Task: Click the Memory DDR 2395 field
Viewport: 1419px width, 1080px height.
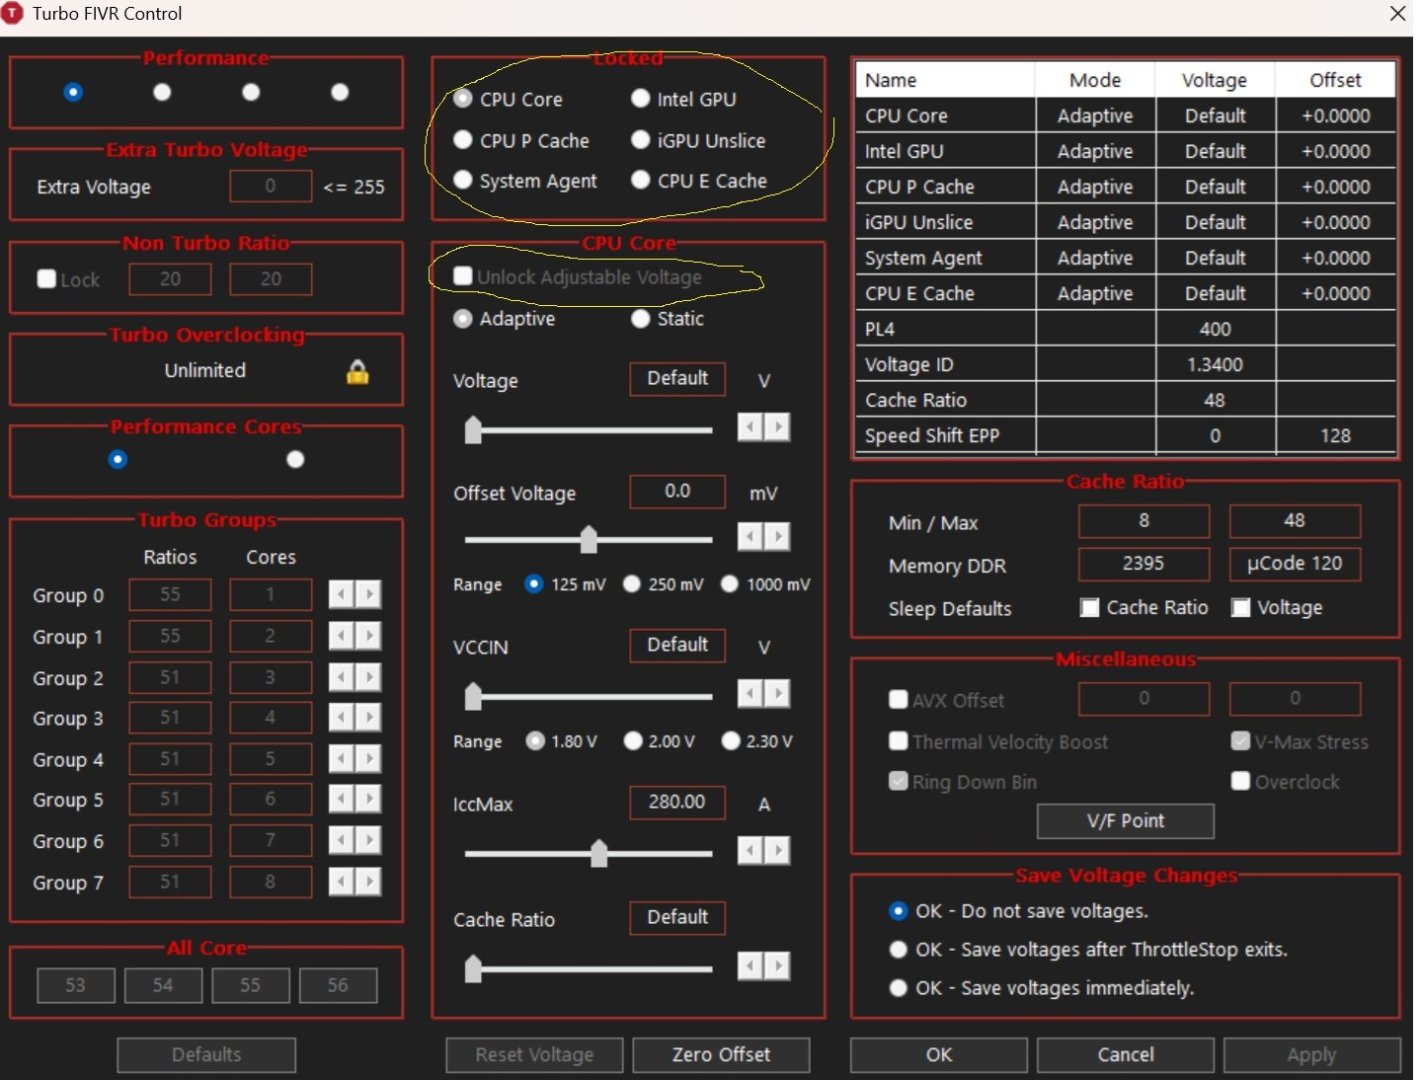Action: (x=1143, y=564)
